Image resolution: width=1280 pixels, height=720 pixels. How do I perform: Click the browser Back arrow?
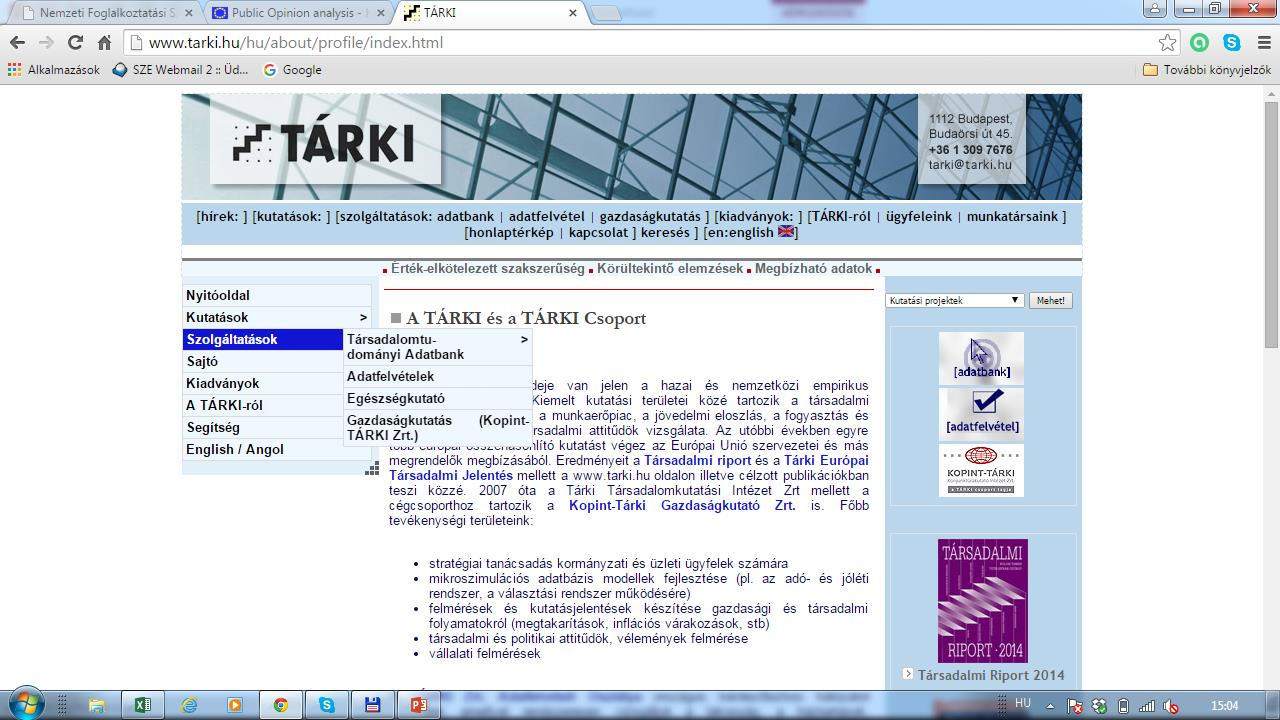click(17, 43)
